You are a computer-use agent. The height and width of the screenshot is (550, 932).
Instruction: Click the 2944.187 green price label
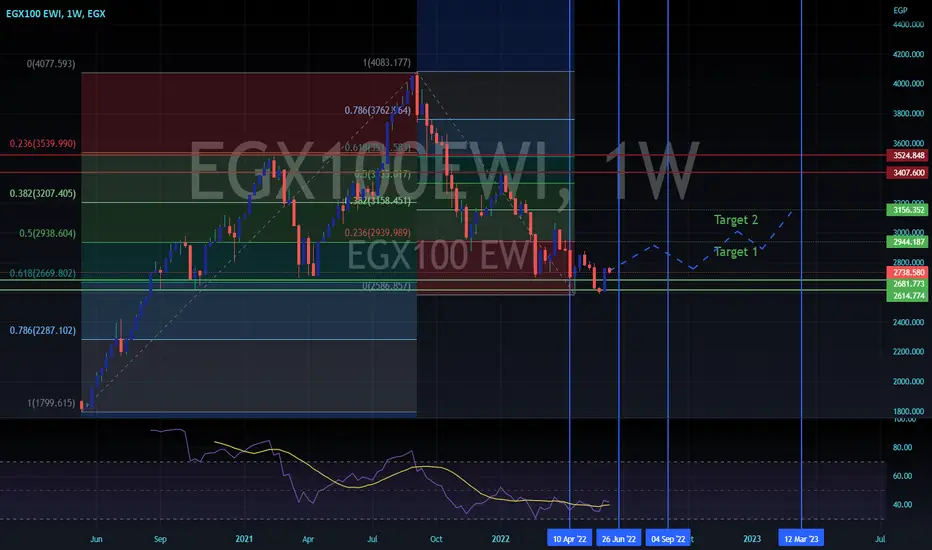click(x=908, y=242)
